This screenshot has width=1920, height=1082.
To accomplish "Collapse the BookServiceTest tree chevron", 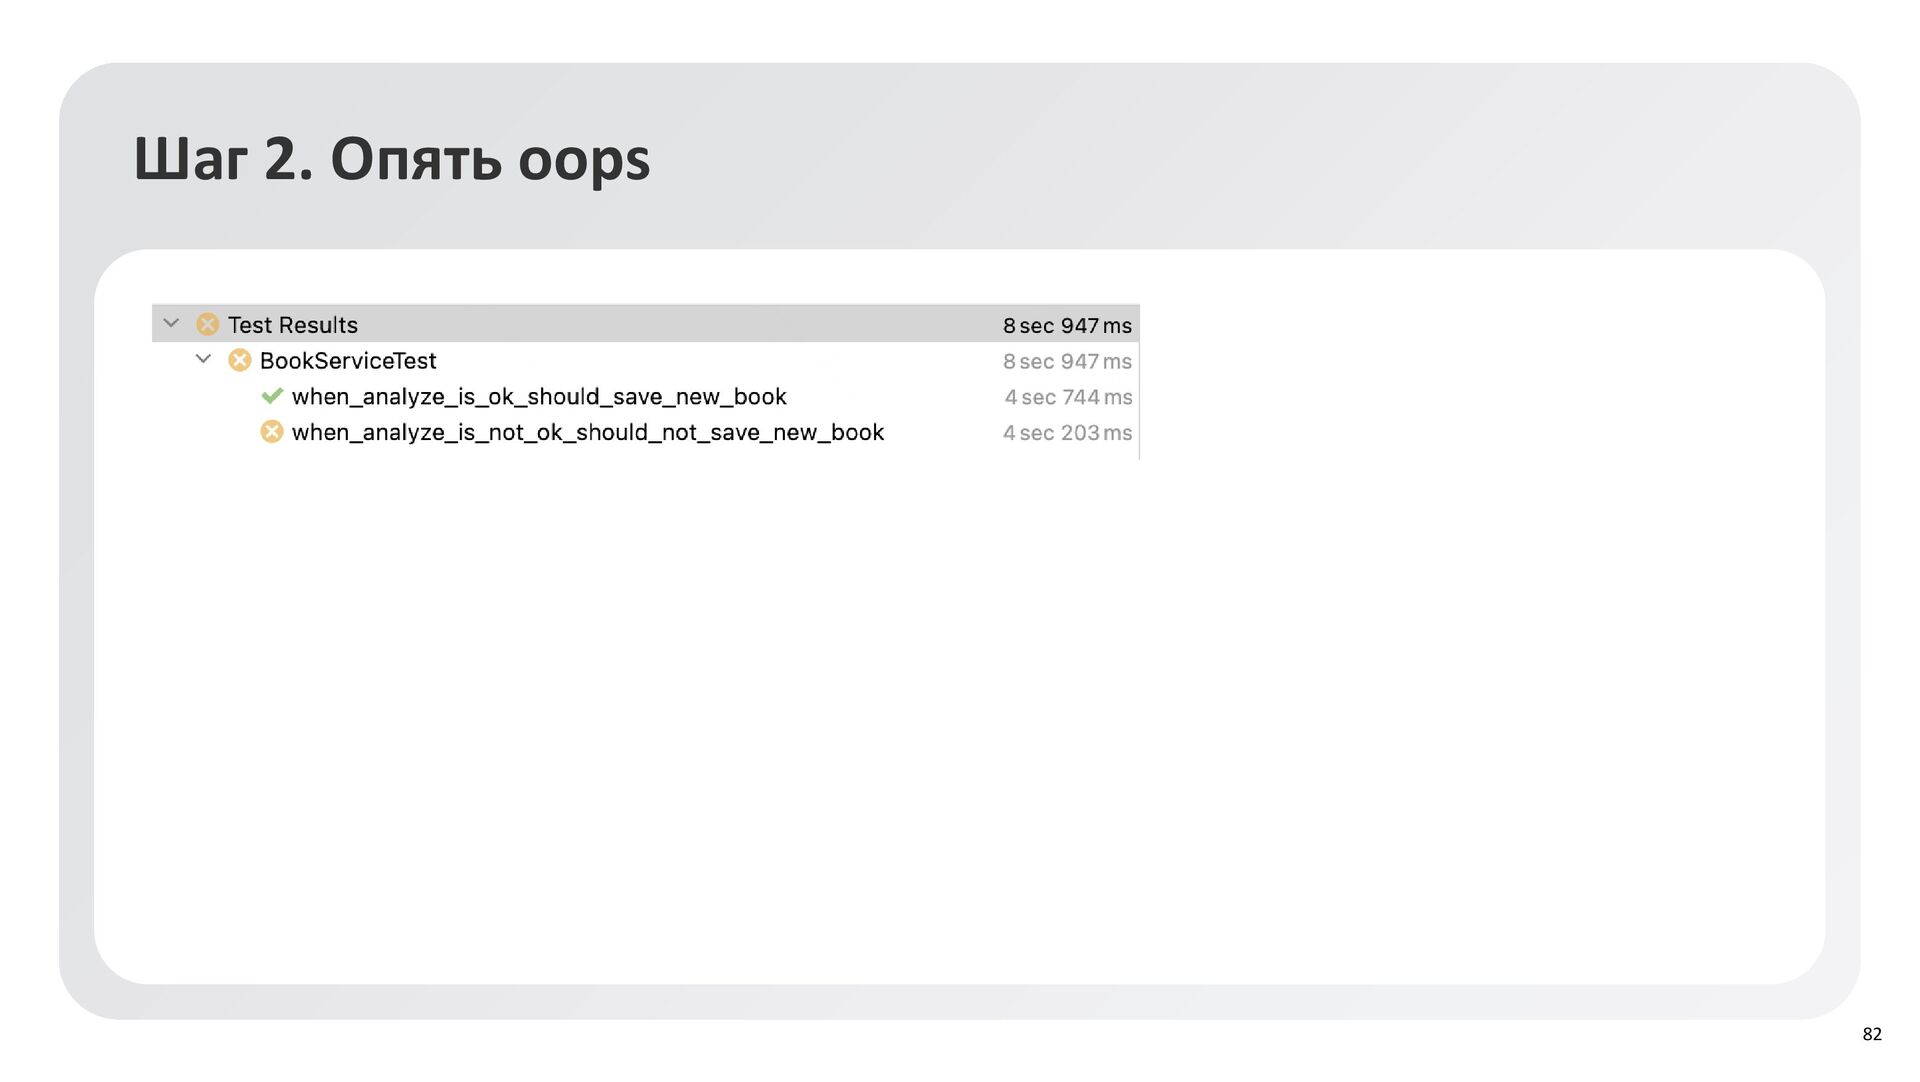I will [203, 360].
